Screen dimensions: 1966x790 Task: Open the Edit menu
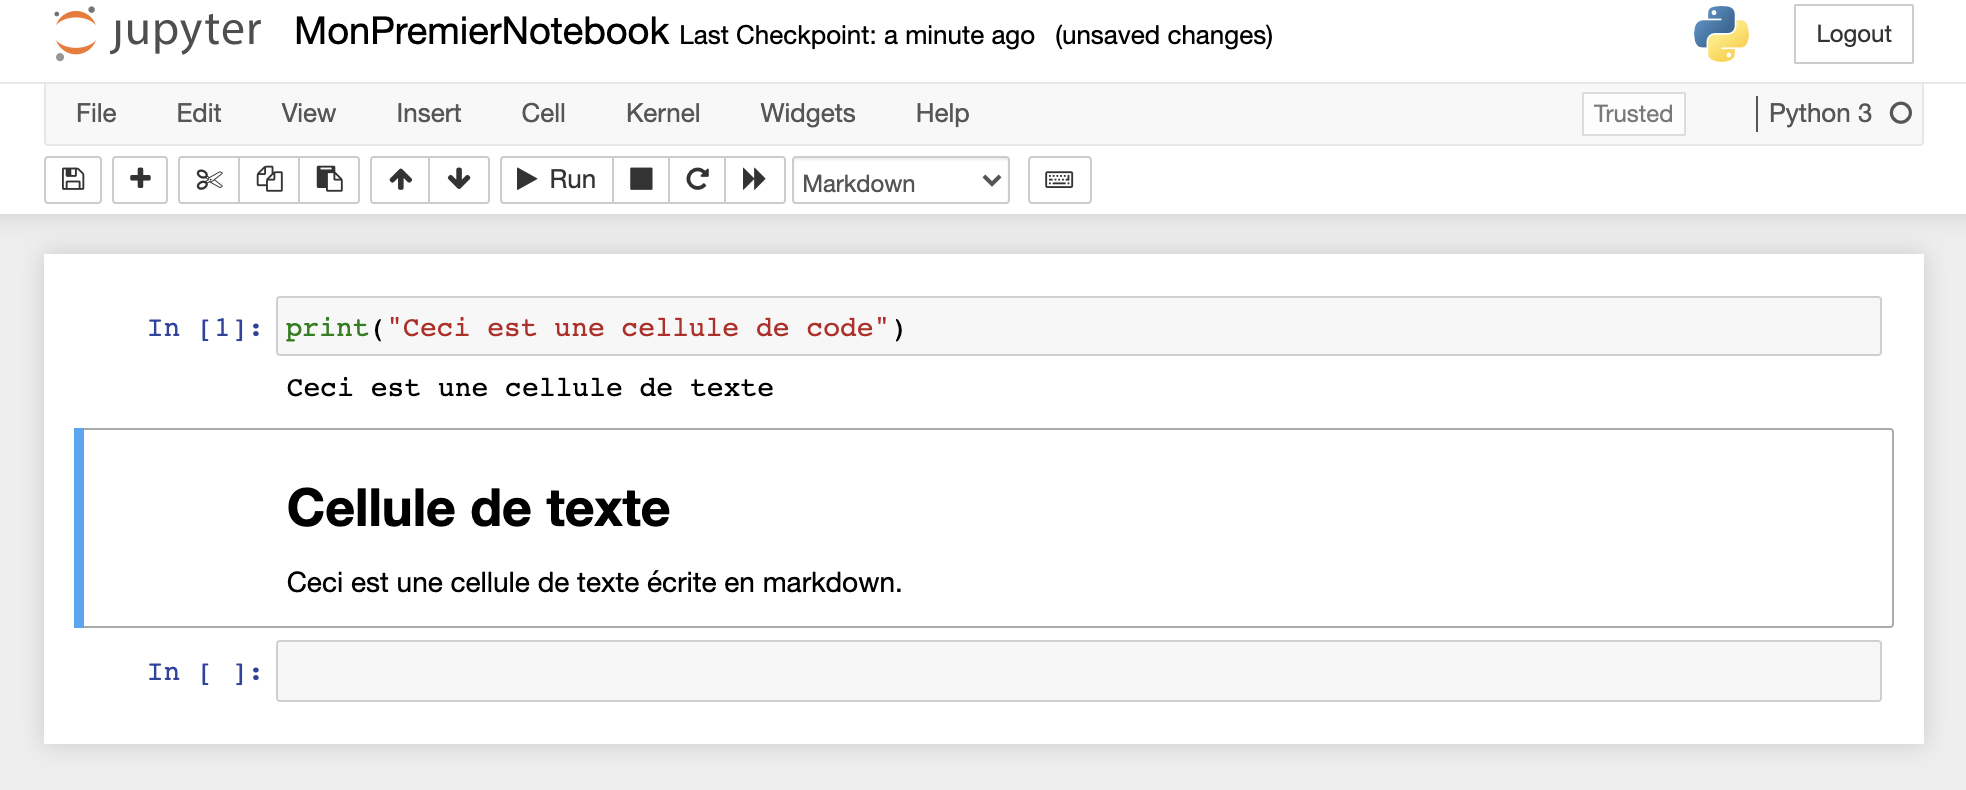tap(199, 113)
